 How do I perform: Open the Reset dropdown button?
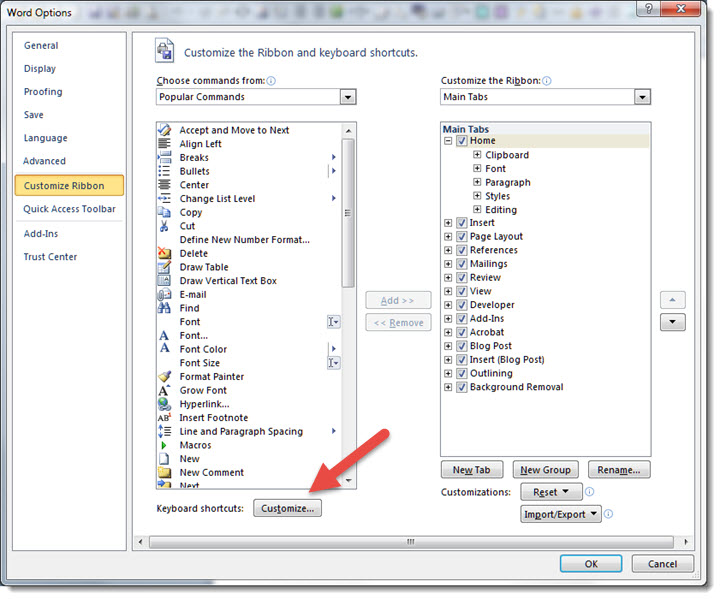pyautogui.click(x=551, y=492)
